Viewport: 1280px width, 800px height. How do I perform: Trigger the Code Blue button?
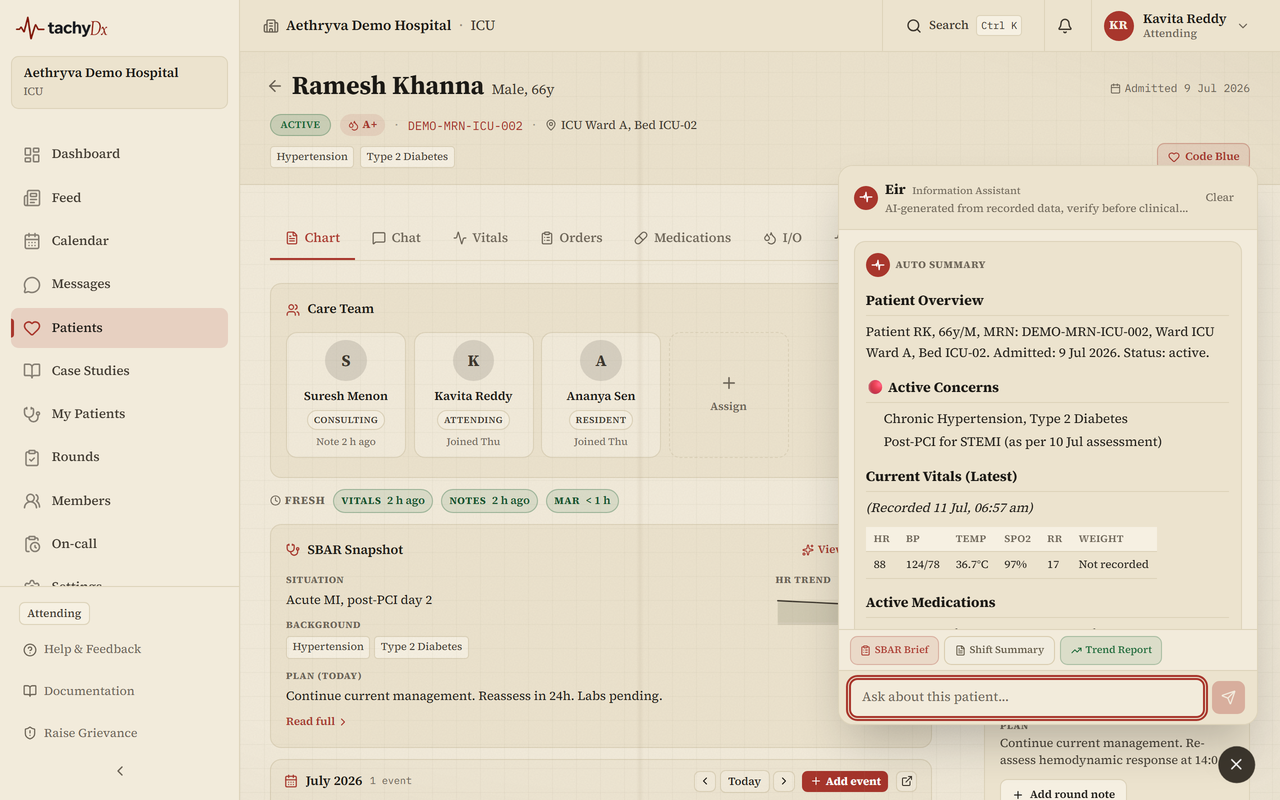pos(1203,156)
